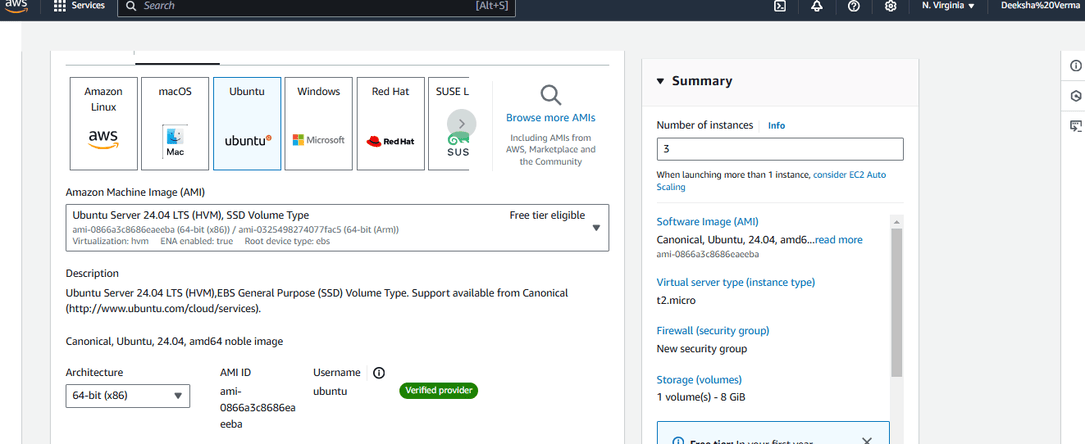Open Info link beside Number of instances

pyautogui.click(x=776, y=126)
